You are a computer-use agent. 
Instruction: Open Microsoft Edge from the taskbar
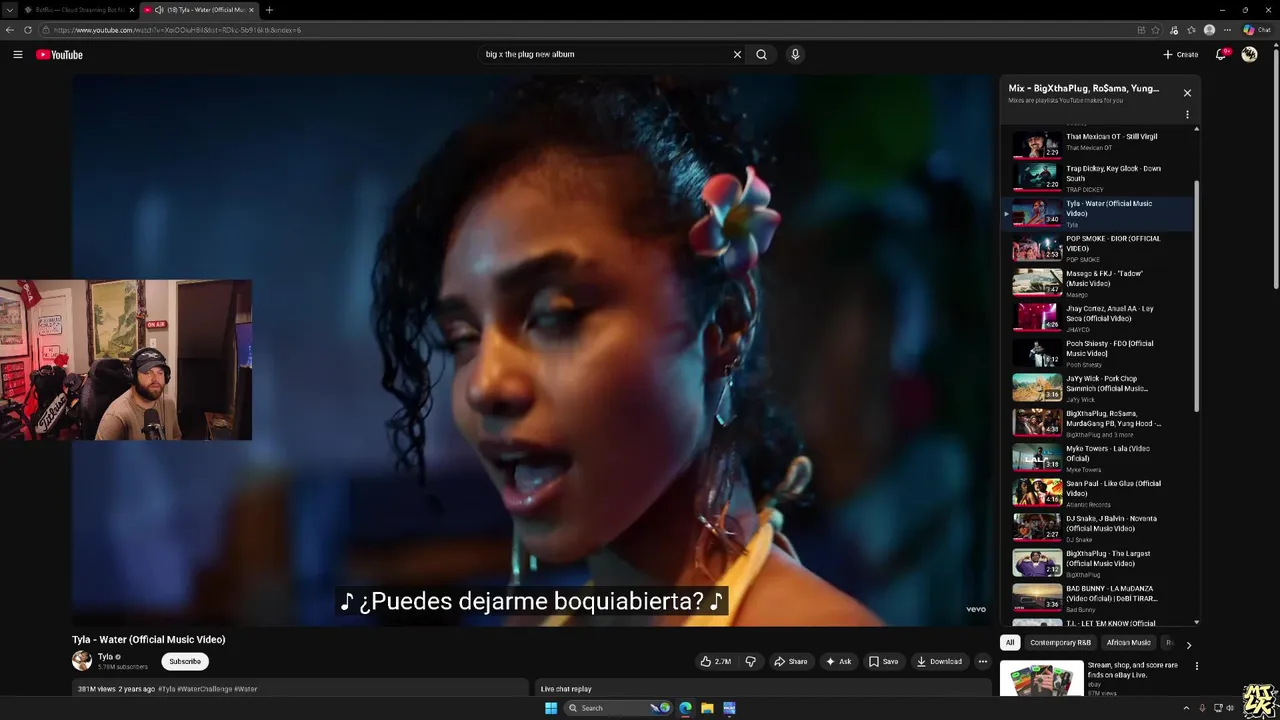[x=685, y=708]
